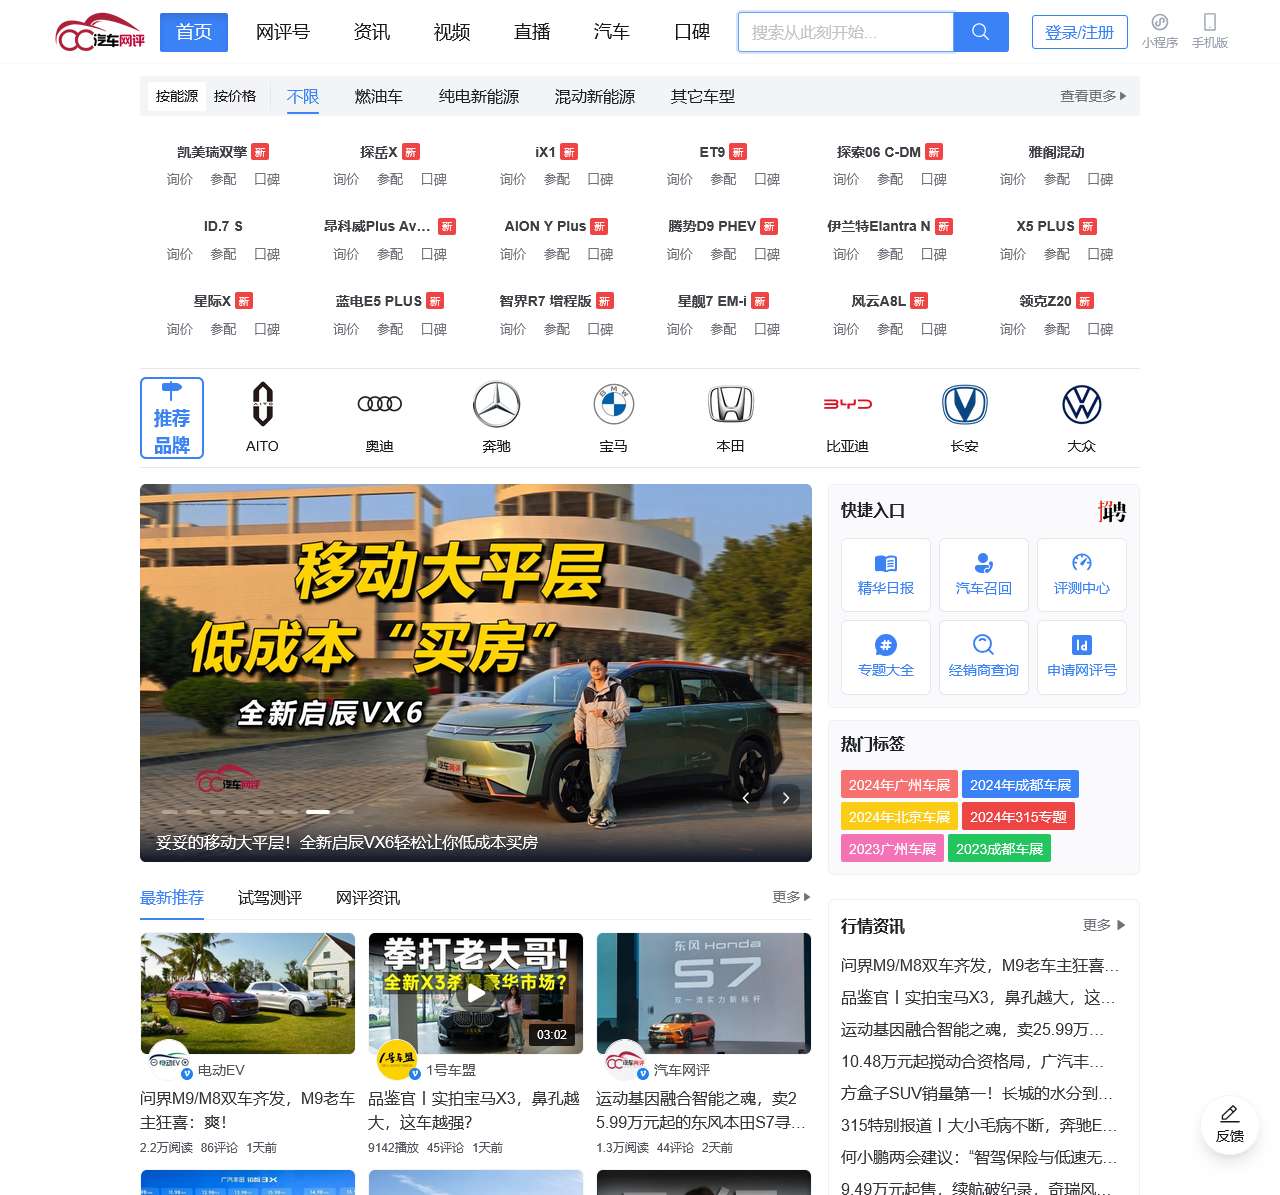Go to next carousel slide arrow
Viewport: 1280px width, 1195px height.
coord(786,797)
